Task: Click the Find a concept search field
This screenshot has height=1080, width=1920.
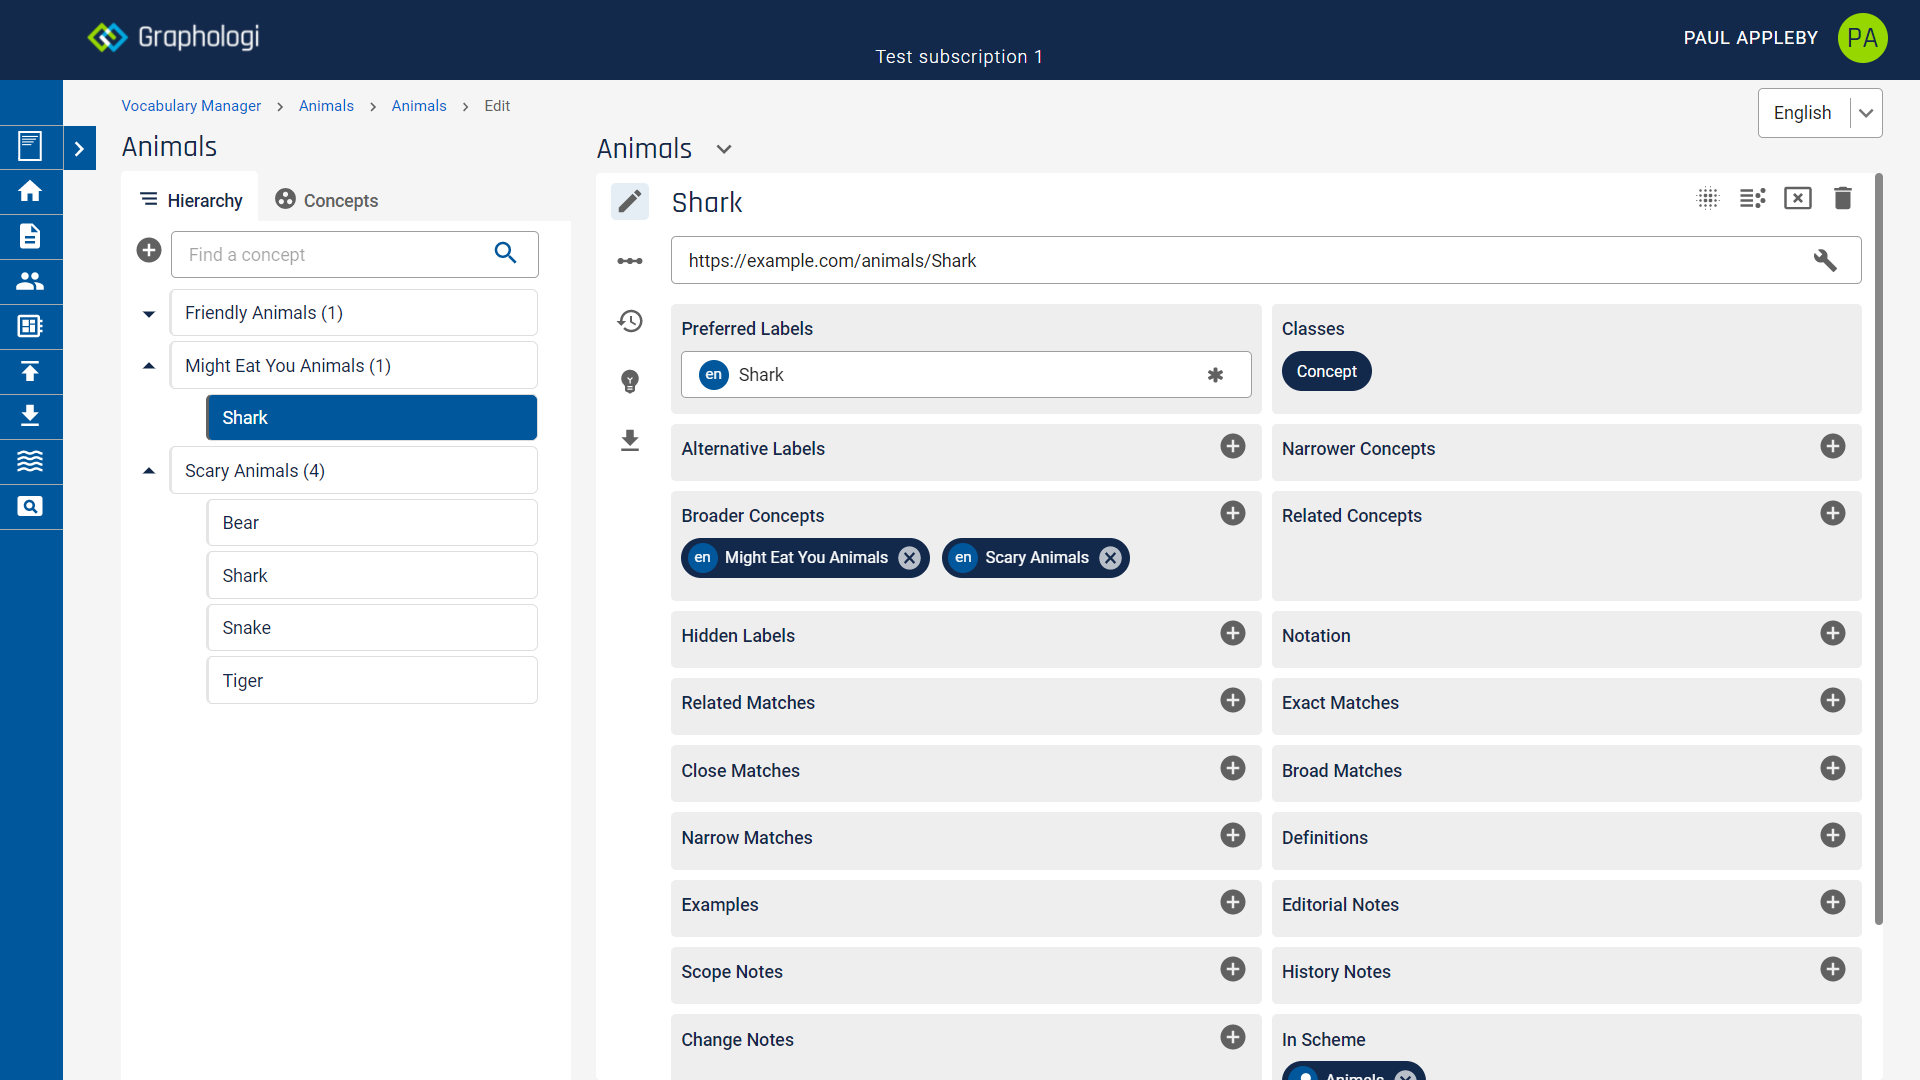Action: tap(330, 254)
